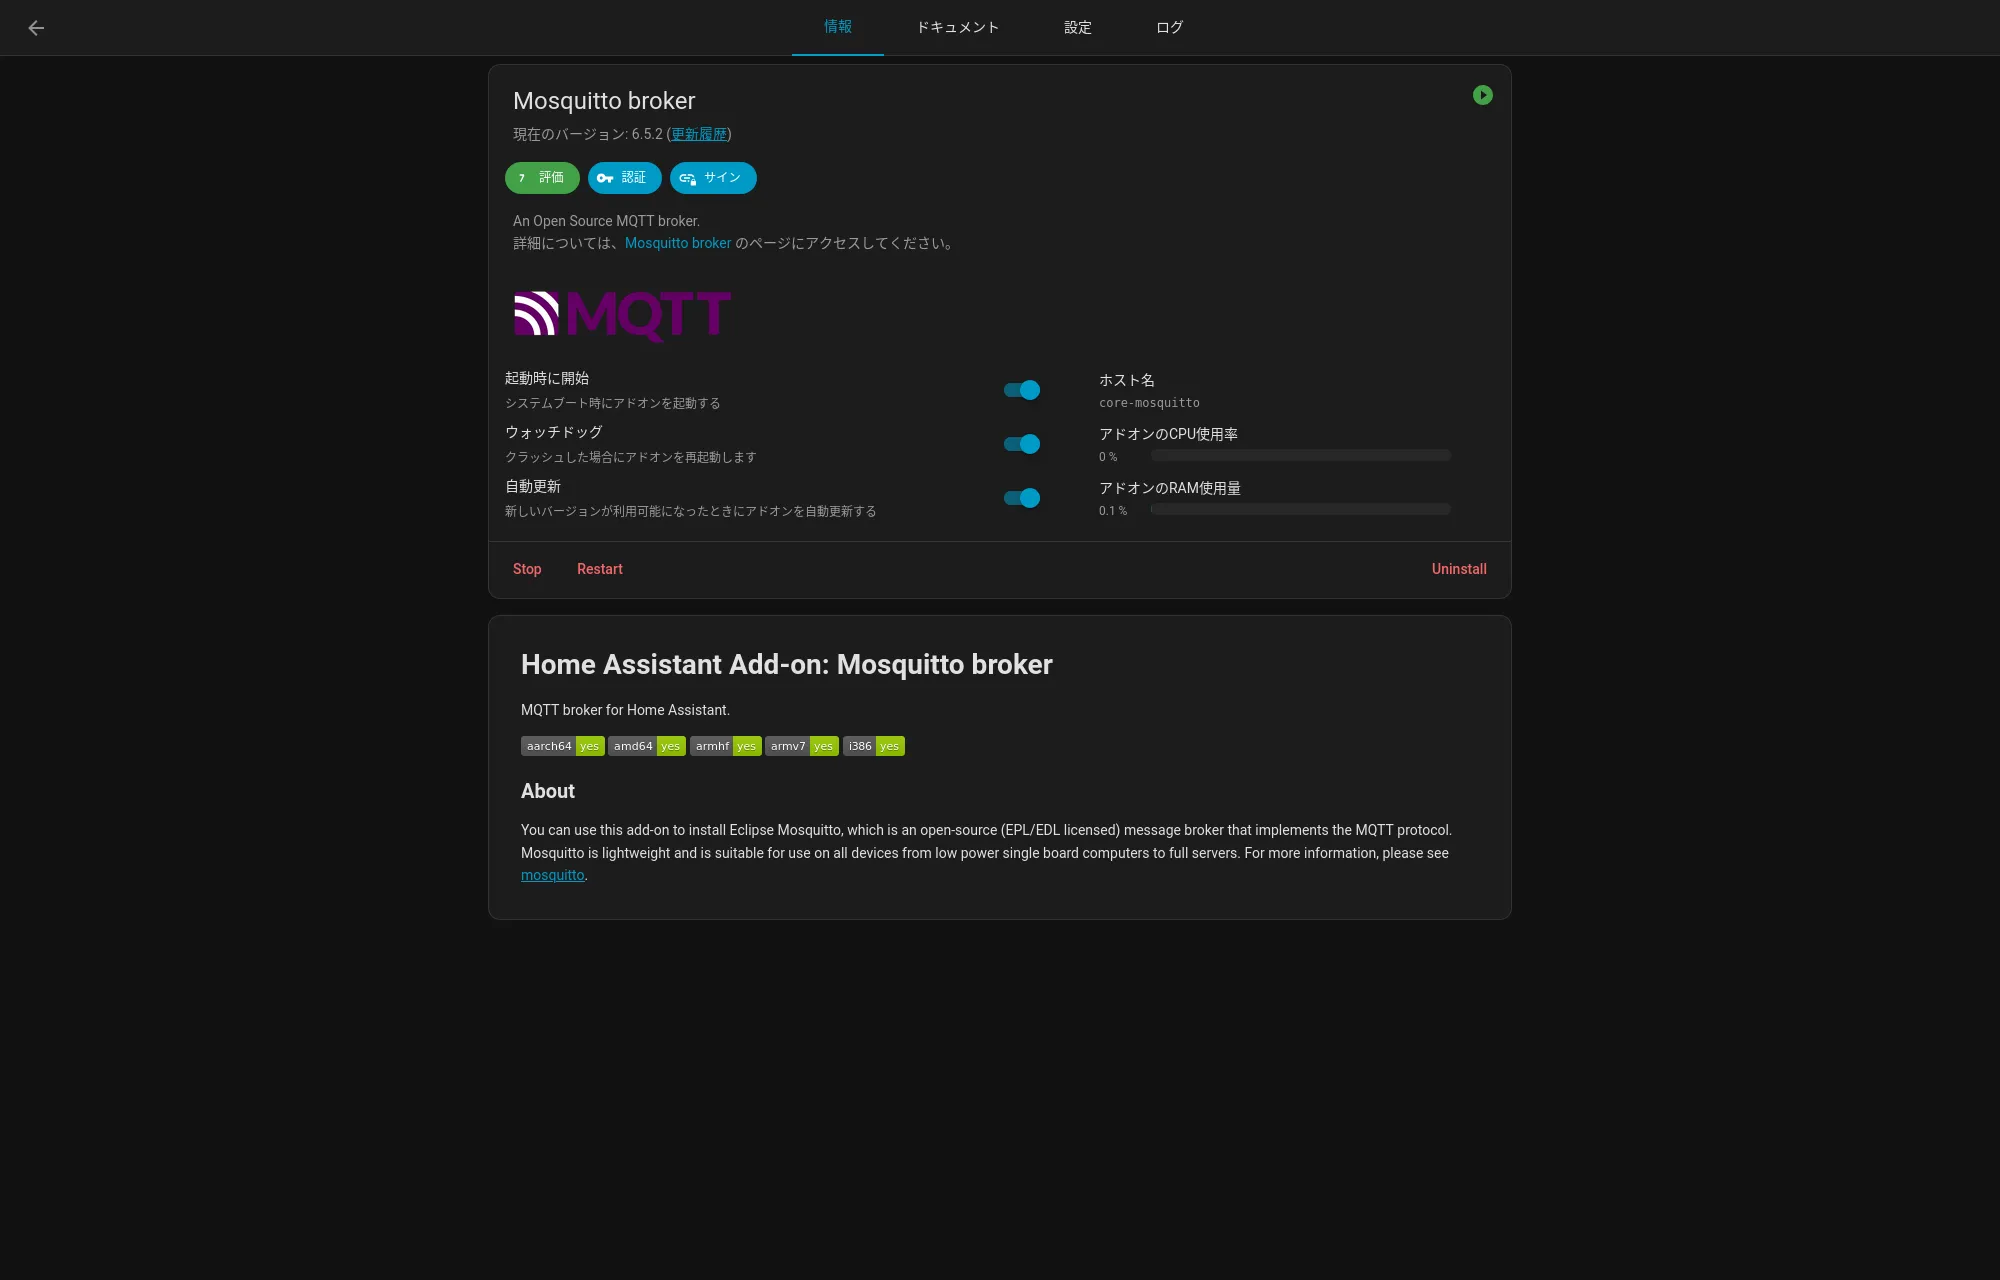Turn off the ウォッチドッグ switch

click(x=1021, y=444)
